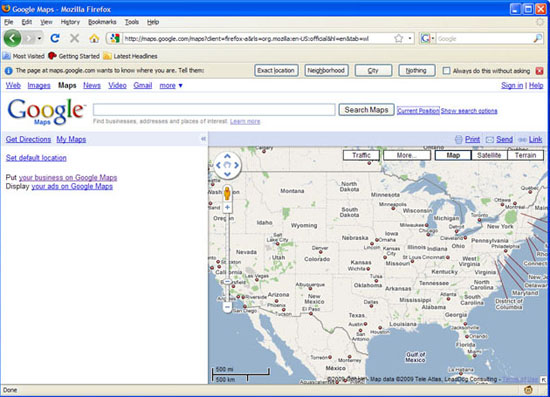
Task: Go back with the green back arrow
Action: [x=12, y=38]
